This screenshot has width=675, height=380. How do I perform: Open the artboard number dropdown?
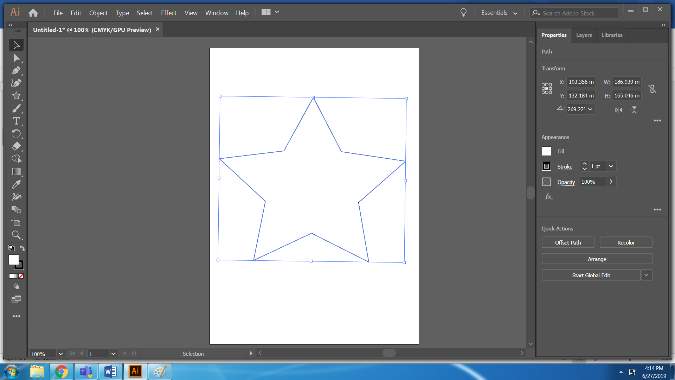tap(113, 354)
